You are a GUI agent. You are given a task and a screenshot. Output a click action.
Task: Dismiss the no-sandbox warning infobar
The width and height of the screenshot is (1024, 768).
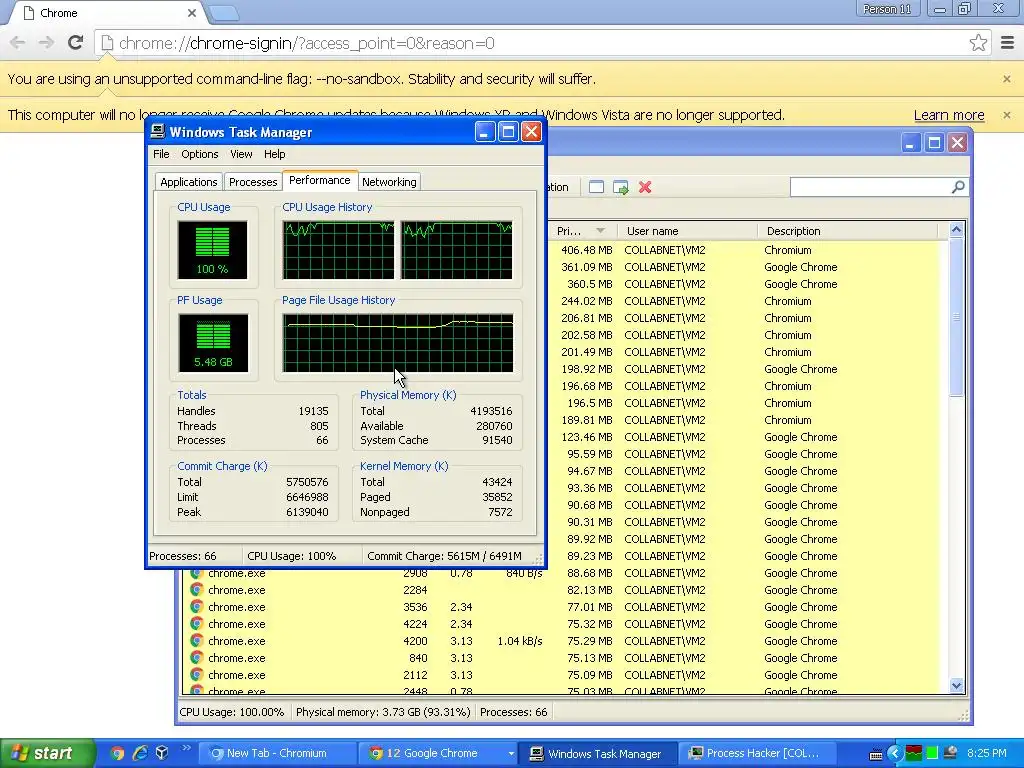coord(1007,79)
